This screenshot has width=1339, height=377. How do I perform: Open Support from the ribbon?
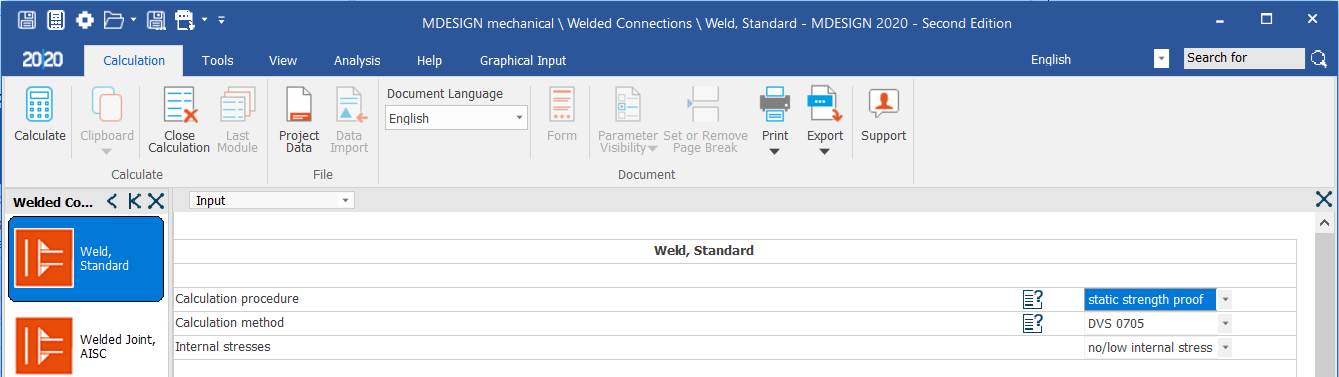(x=883, y=116)
